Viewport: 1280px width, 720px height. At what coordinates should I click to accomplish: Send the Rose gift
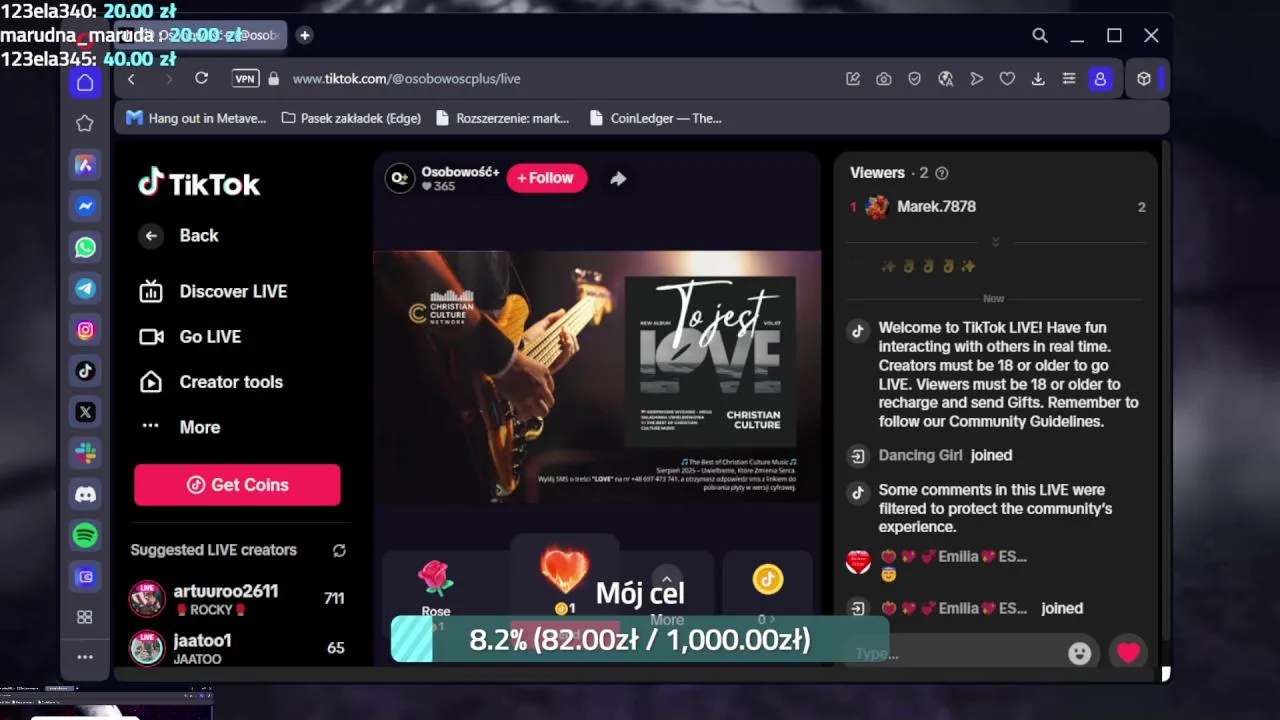point(436,595)
